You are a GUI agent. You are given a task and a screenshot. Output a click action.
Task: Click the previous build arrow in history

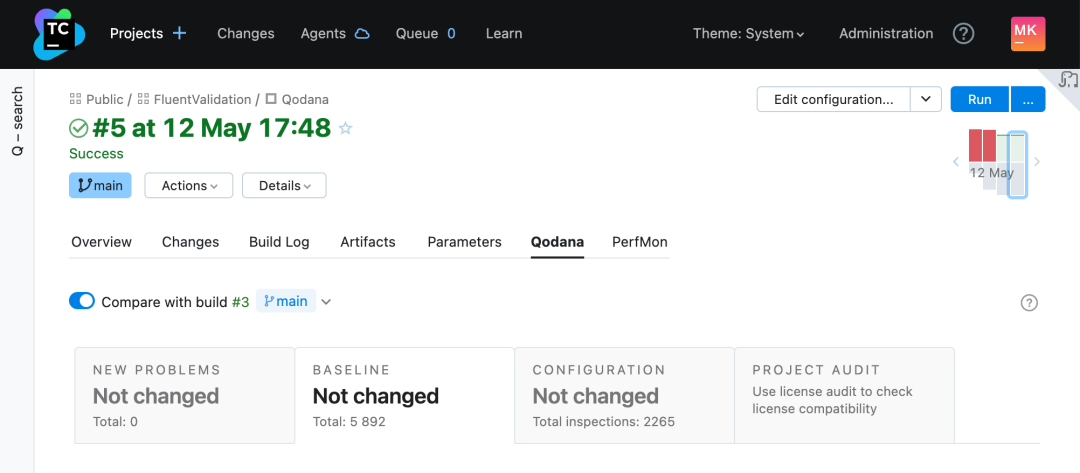[x=956, y=161]
